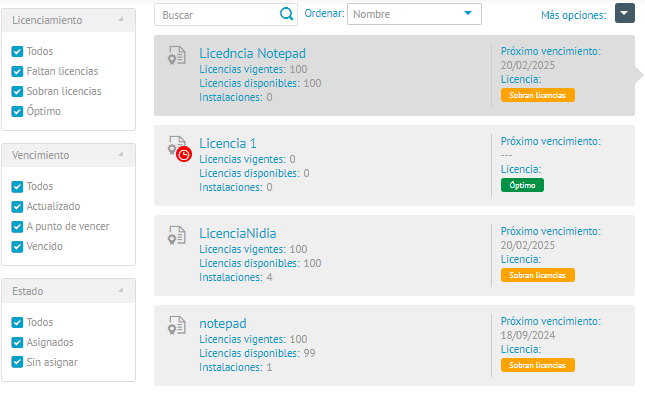
Task: Open the Licedncia Notepad license
Action: (x=252, y=53)
